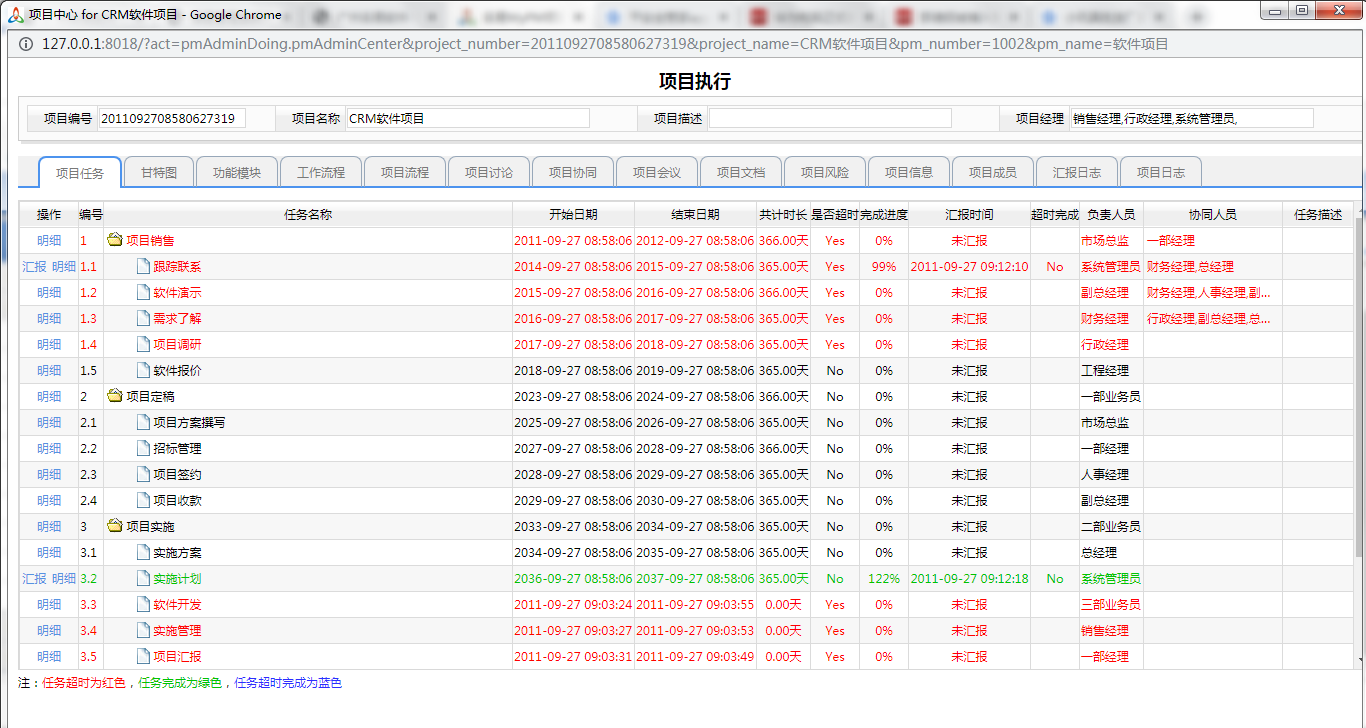Click the folder icon beside 项目定稿
Screen dimensions: 1366x728
tap(115, 396)
